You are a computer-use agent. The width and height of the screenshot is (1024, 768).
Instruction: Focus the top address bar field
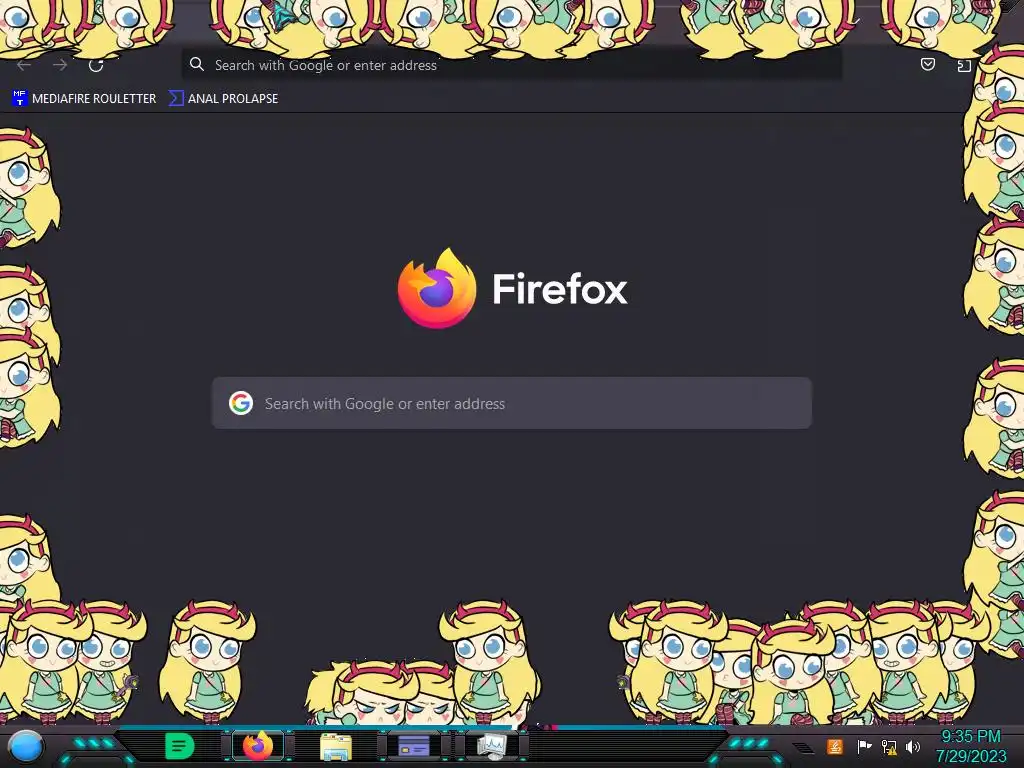[511, 65]
